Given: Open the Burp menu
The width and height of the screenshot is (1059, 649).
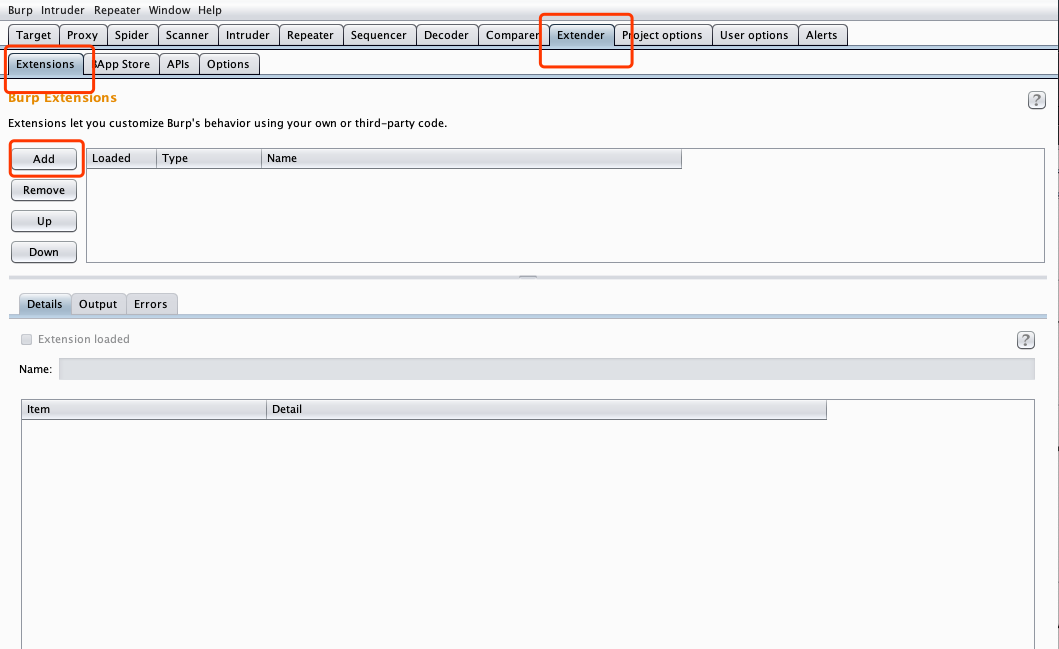Looking at the screenshot, I should [x=20, y=10].
